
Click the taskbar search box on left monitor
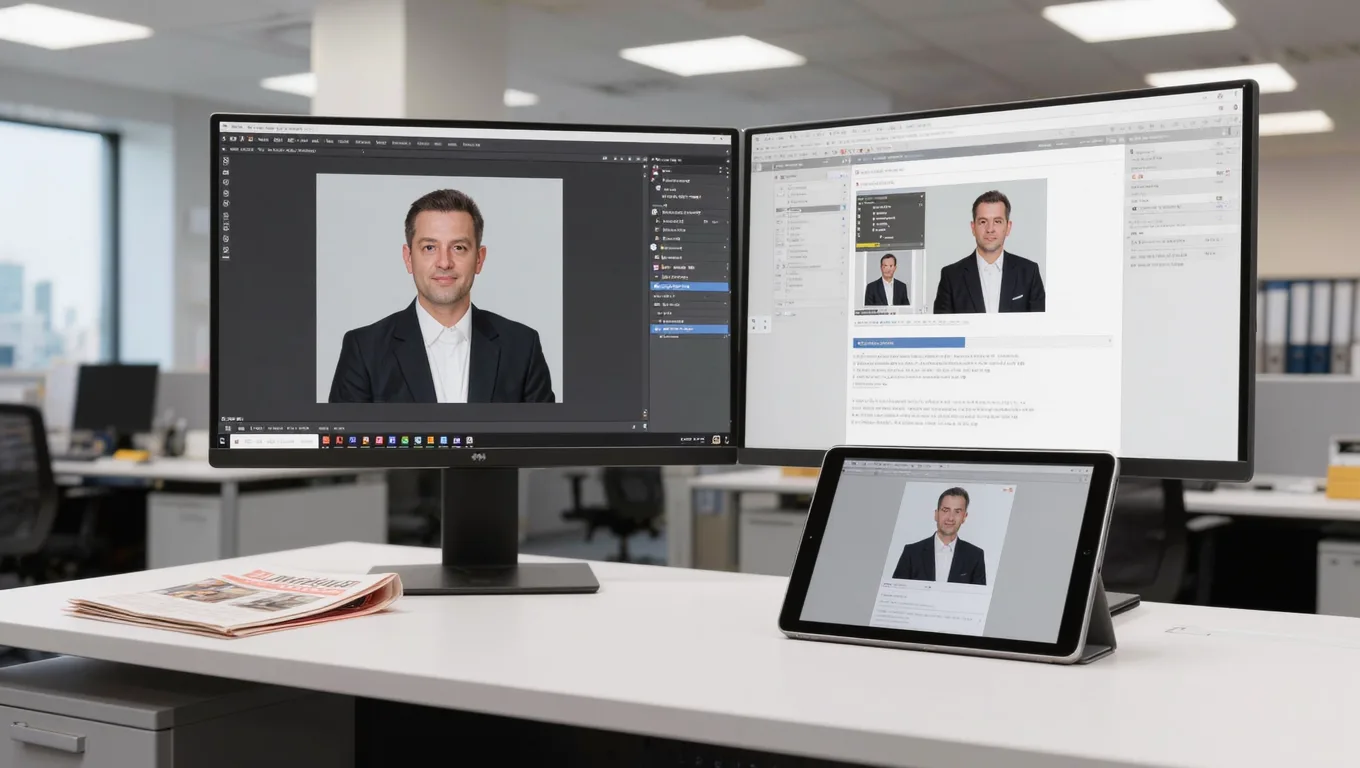coord(274,441)
